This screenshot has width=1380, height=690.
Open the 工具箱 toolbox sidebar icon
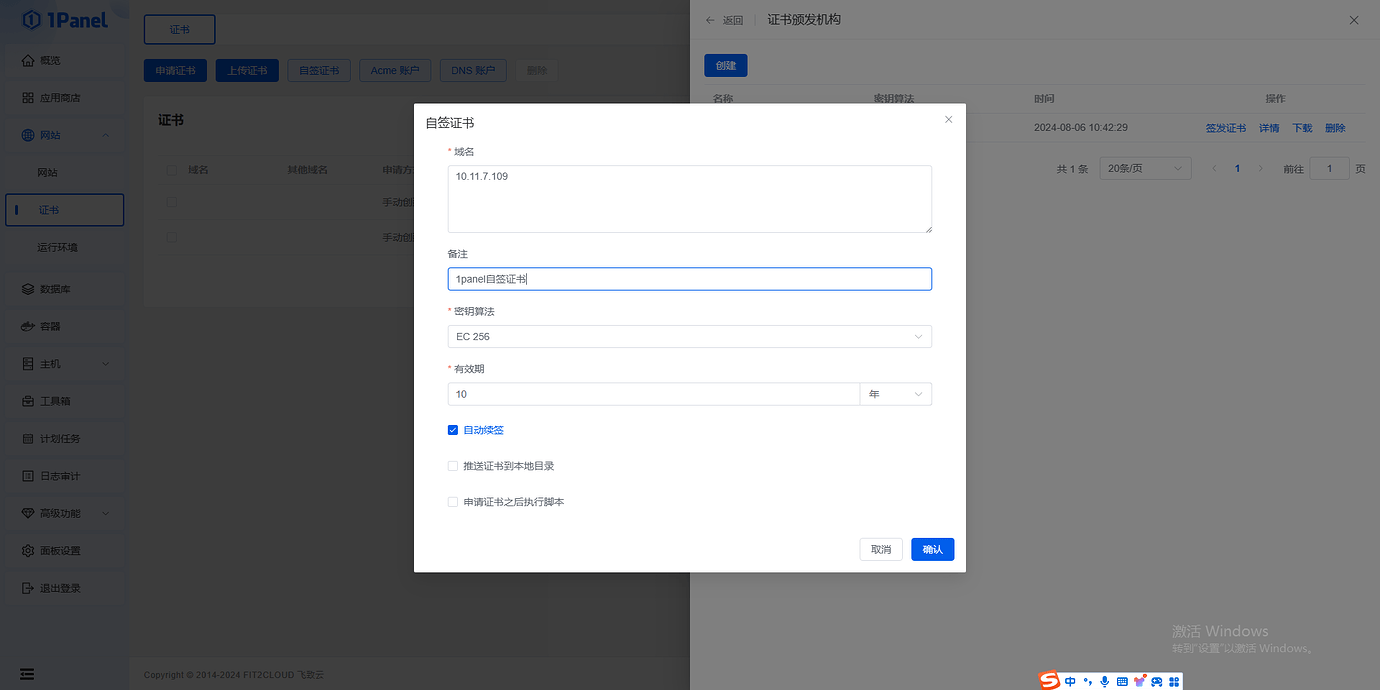pos(30,400)
